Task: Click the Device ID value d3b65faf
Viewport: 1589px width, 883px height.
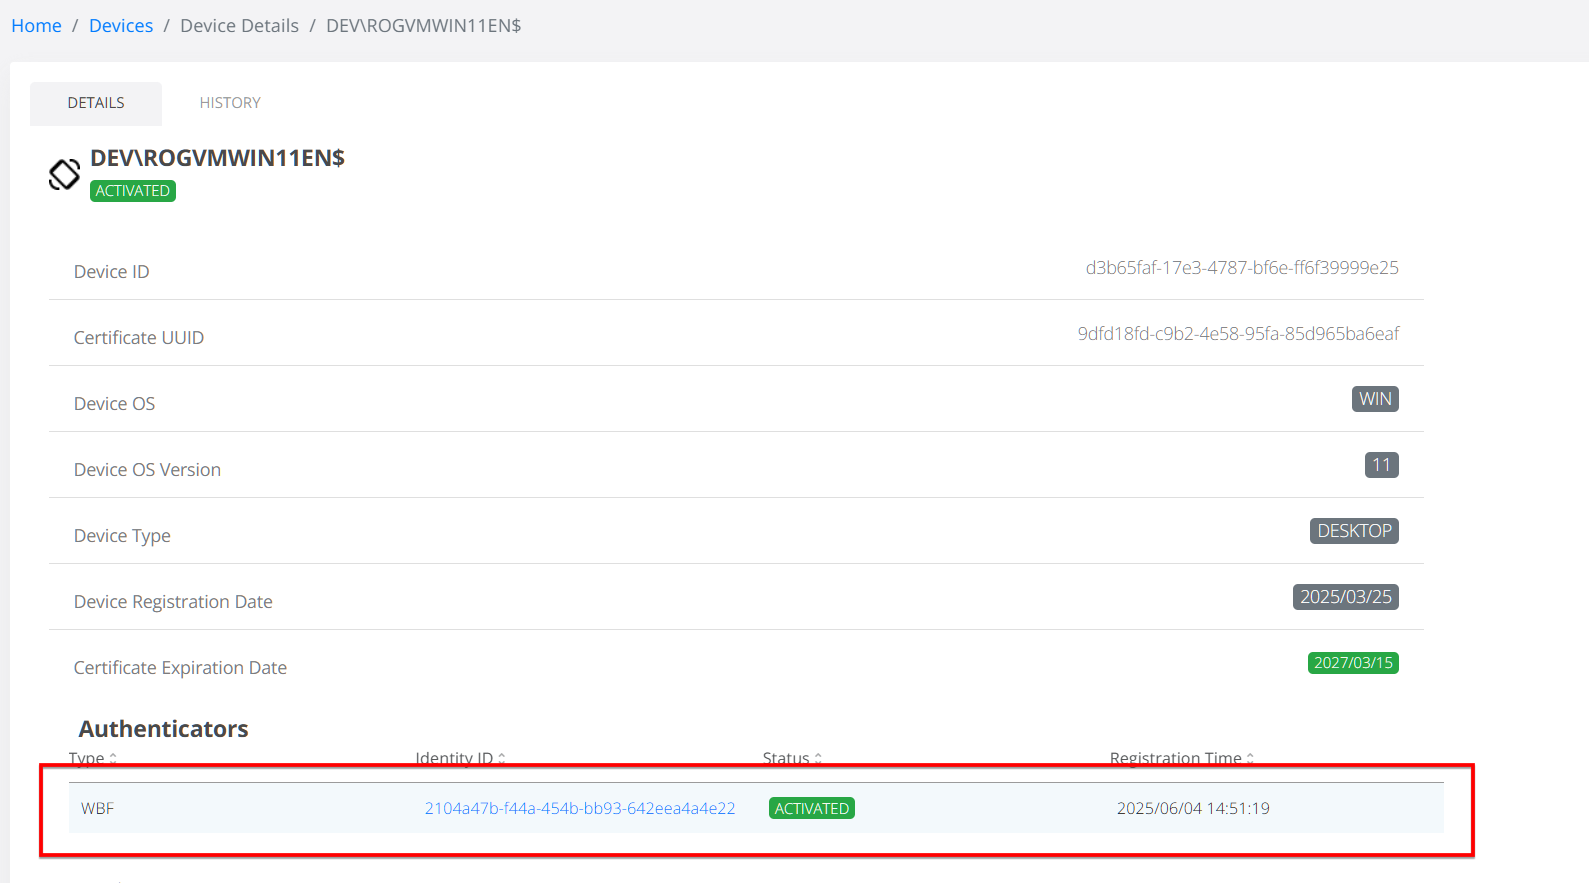Action: 1241,268
